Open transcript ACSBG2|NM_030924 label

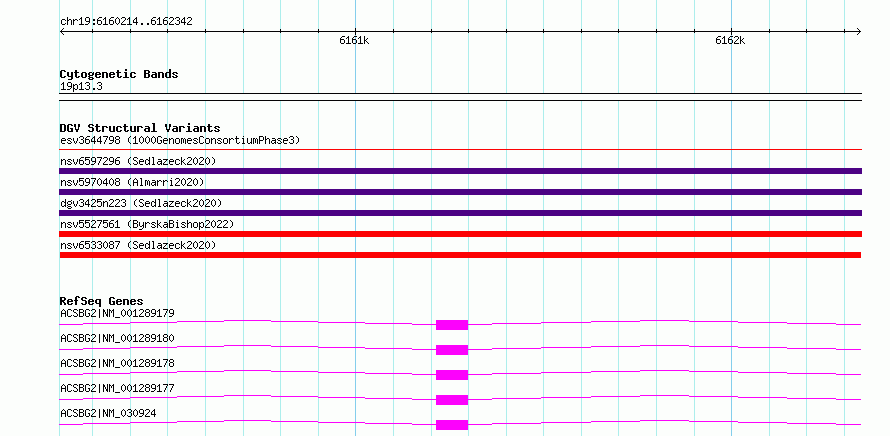click(x=108, y=413)
